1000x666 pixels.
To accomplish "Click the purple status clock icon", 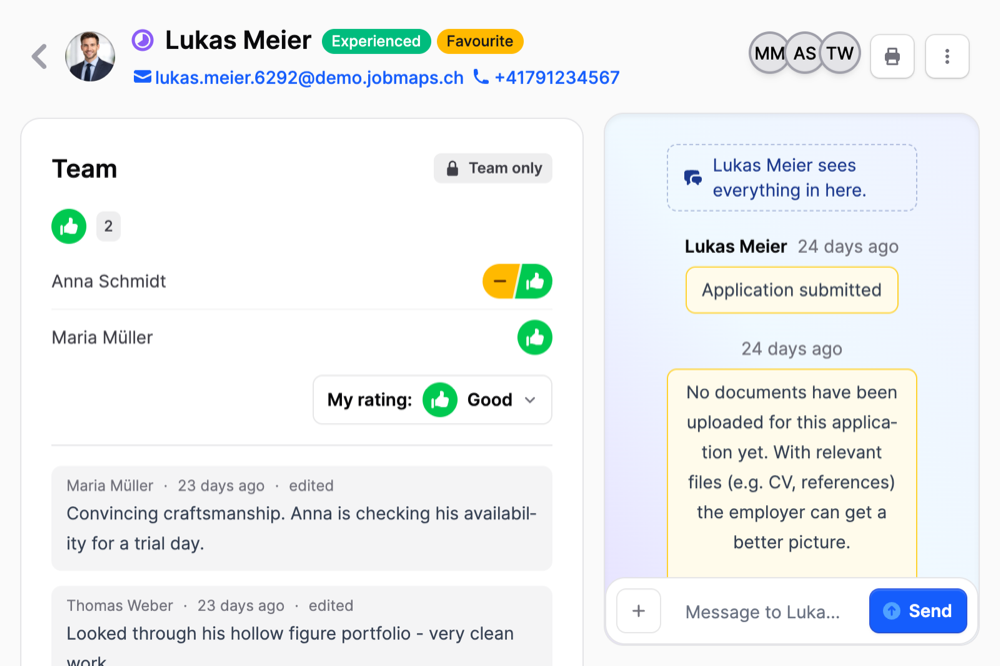I will 143,40.
